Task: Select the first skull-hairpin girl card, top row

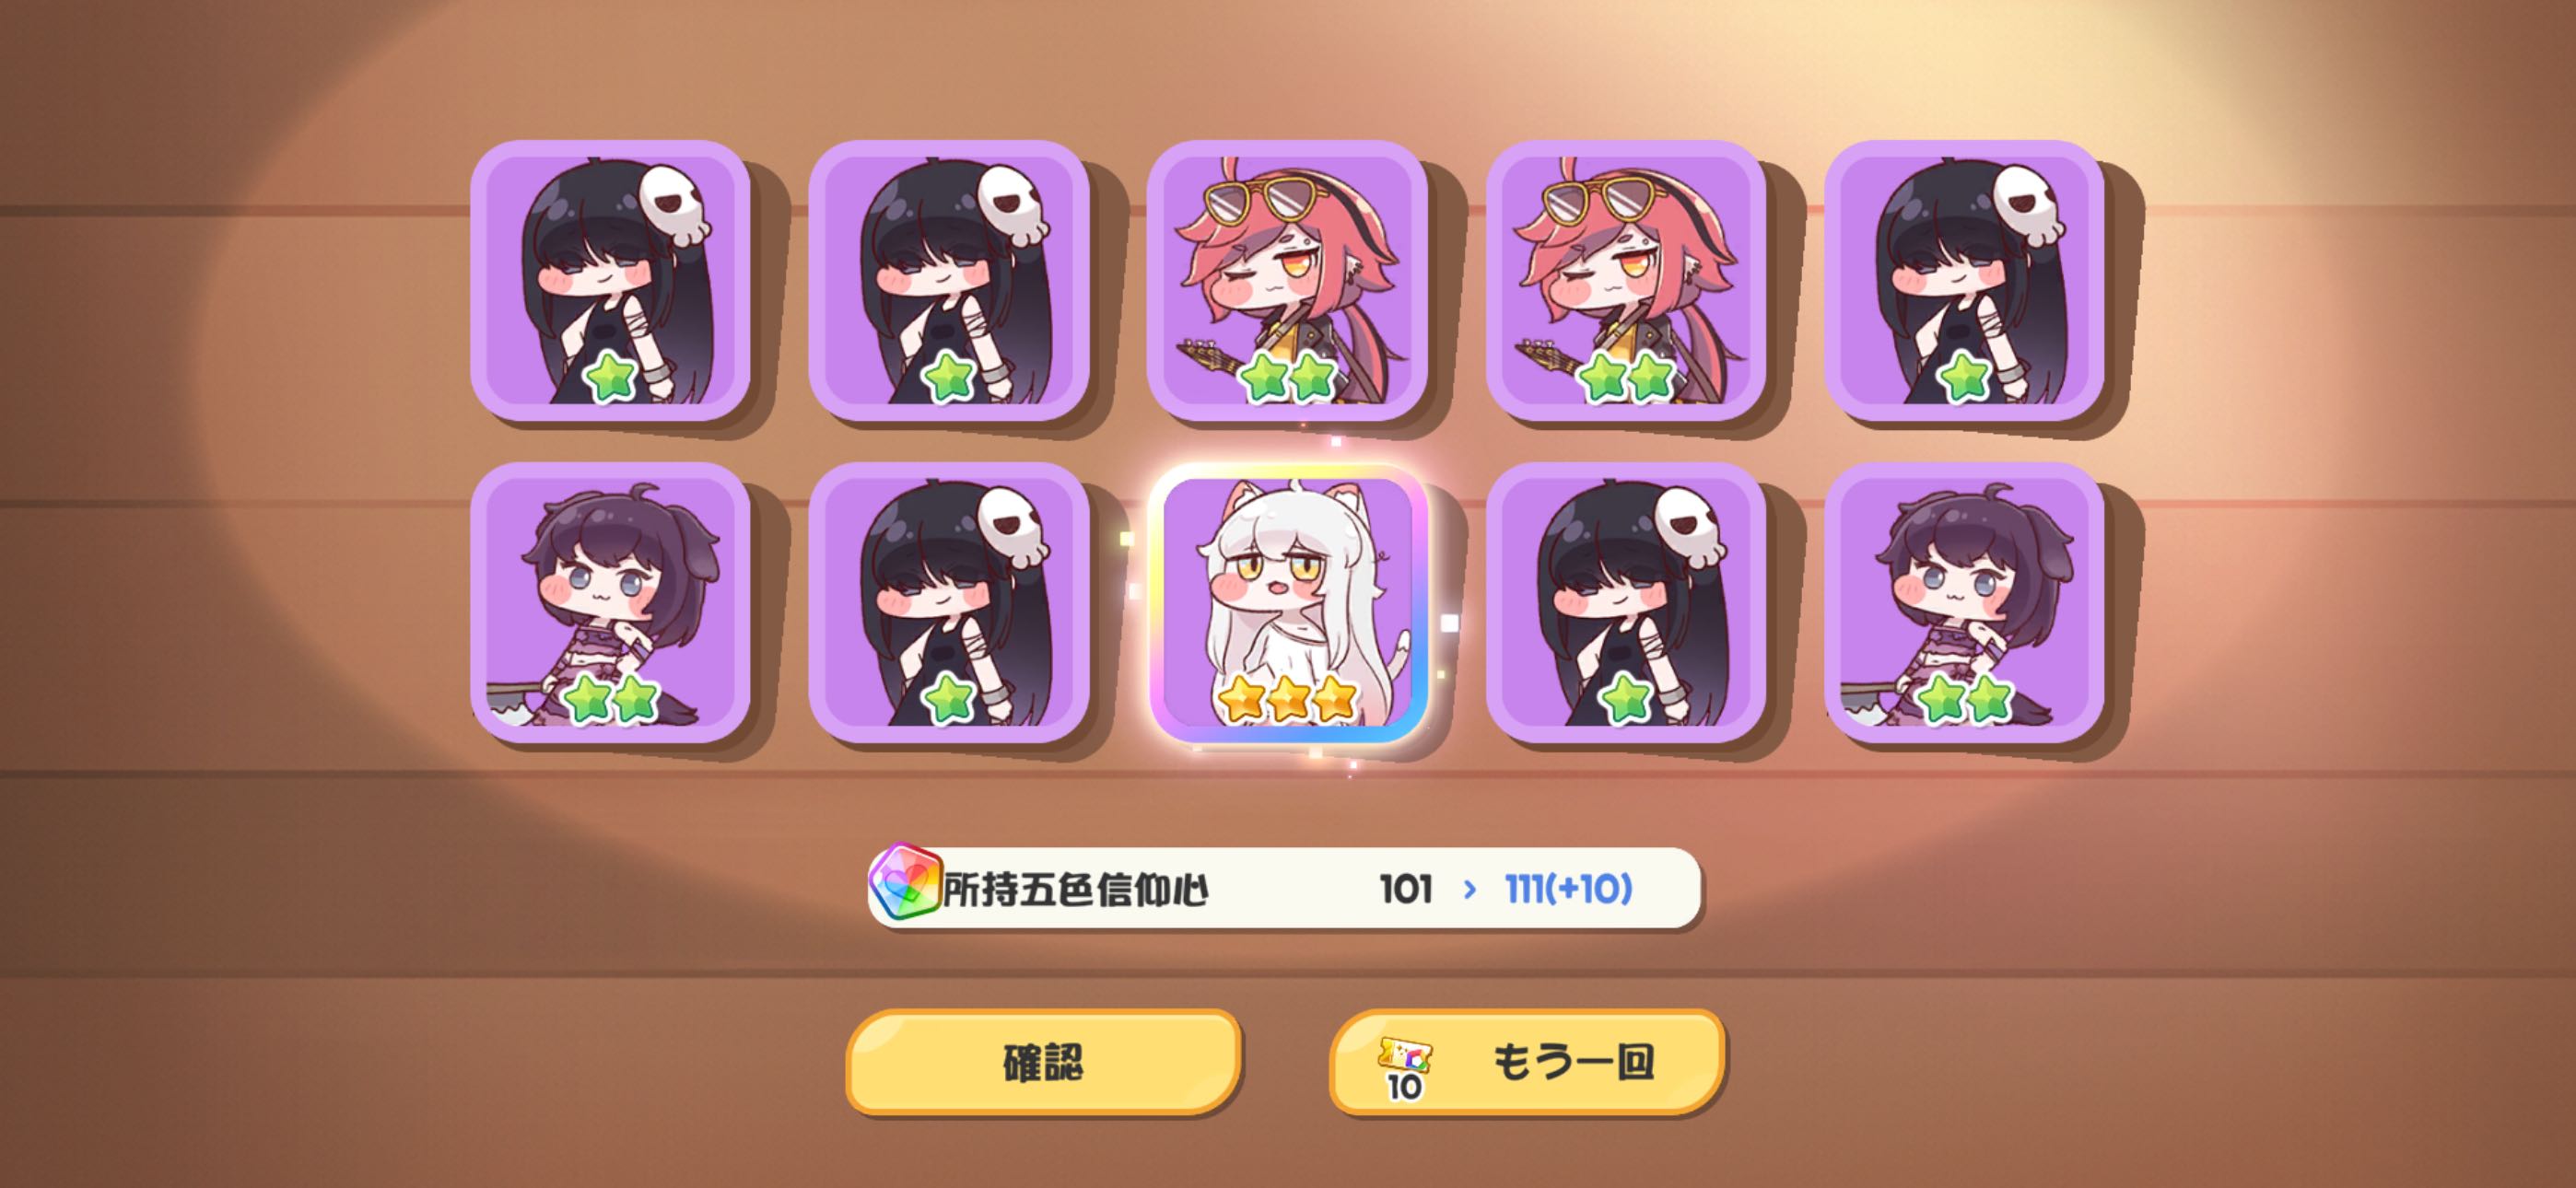Action: click(x=611, y=281)
